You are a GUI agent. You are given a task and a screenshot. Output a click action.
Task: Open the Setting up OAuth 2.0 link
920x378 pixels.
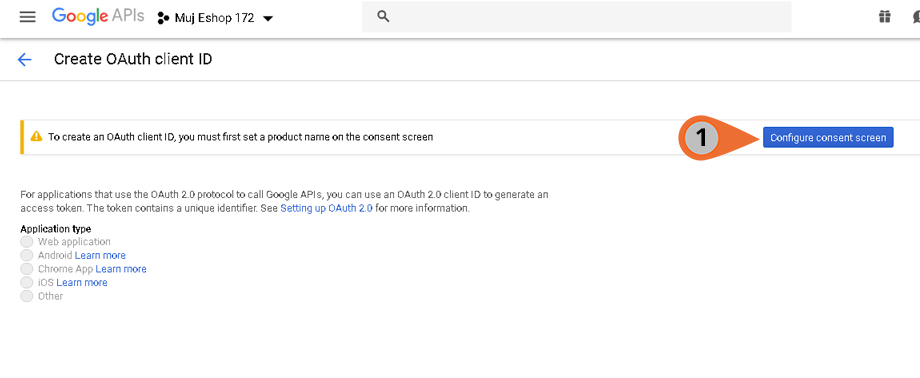coord(326,208)
